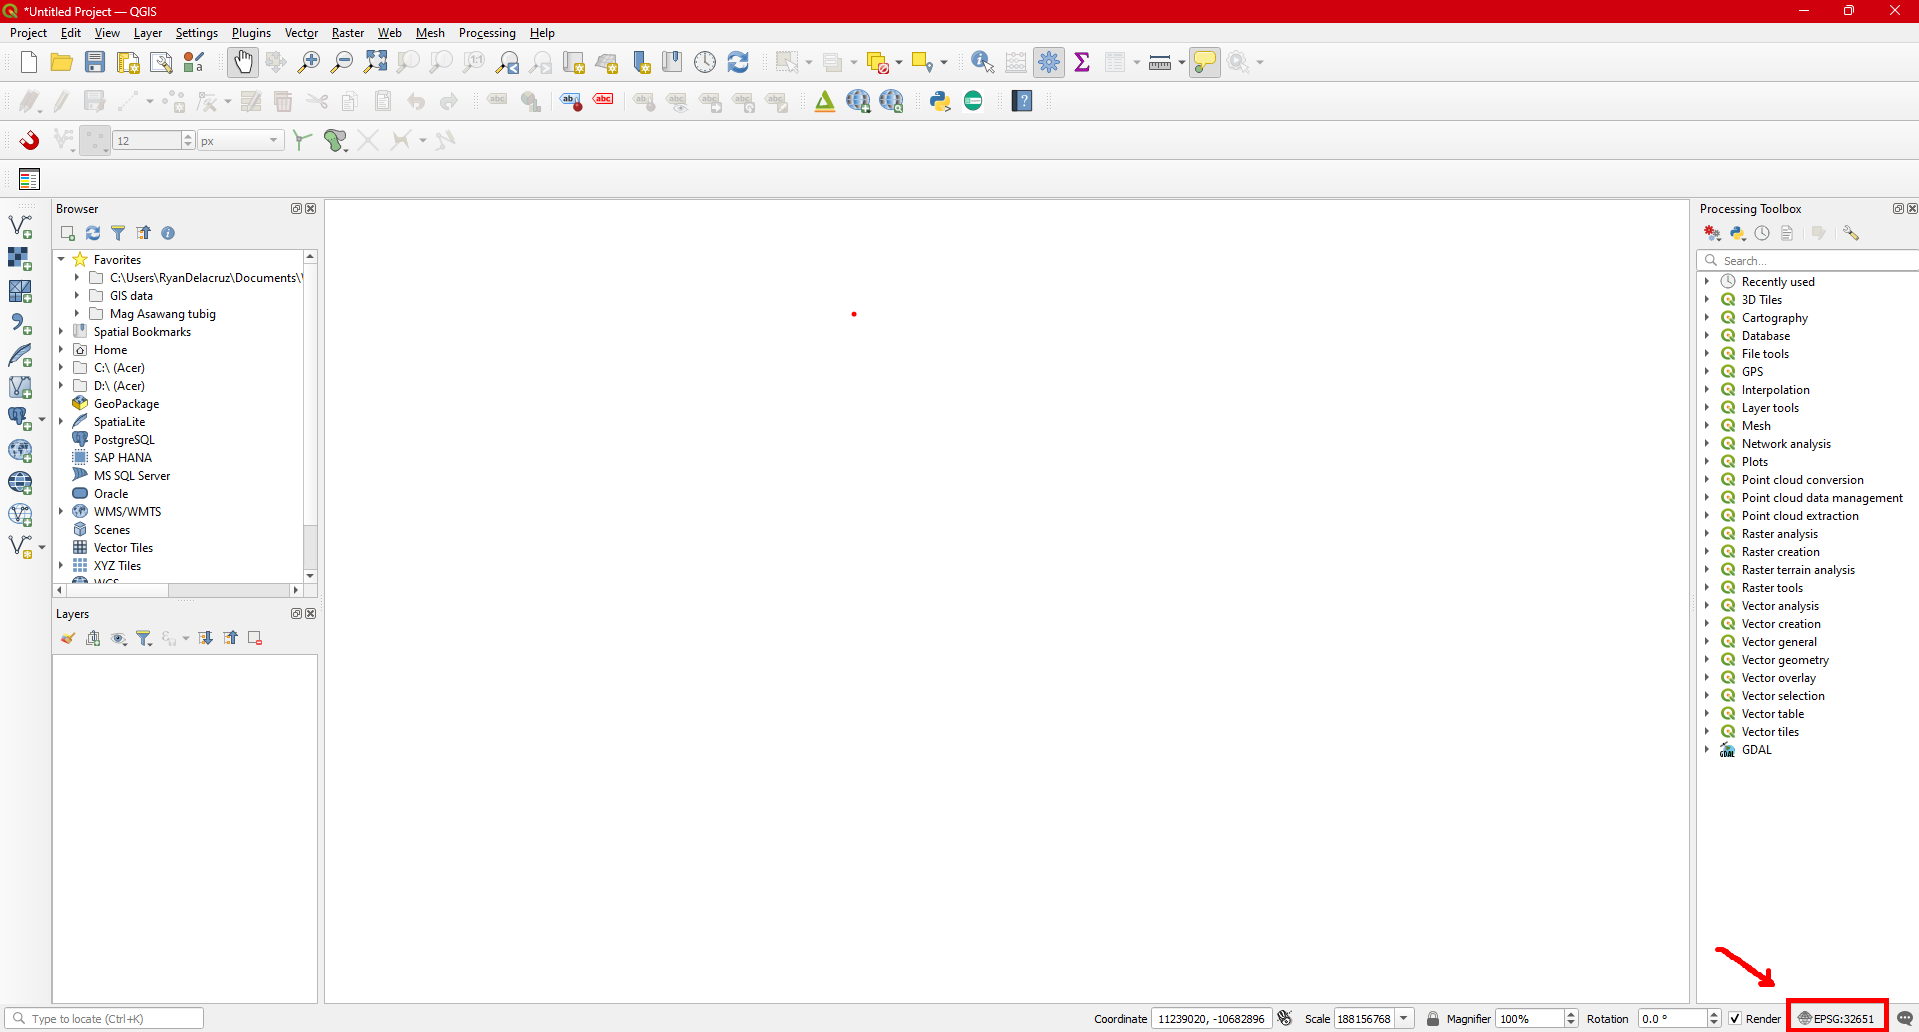Click the EPSG:32651 CRS button
Image resolution: width=1919 pixels, height=1032 pixels.
(x=1837, y=1019)
